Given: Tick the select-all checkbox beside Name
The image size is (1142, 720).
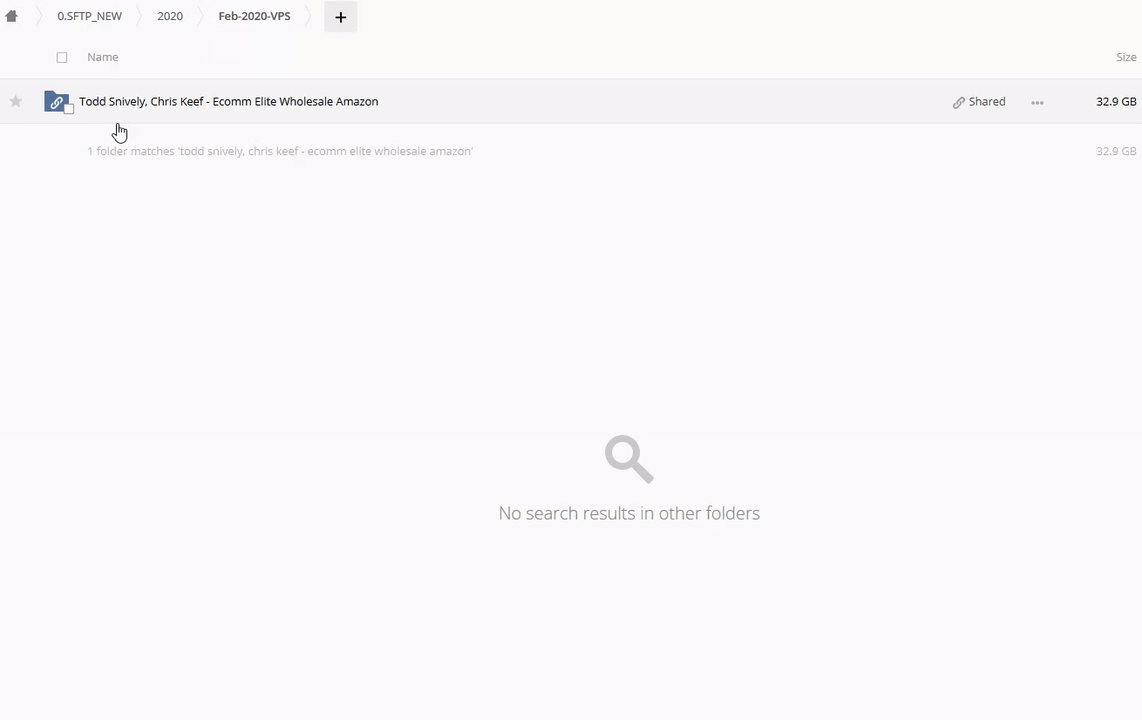Looking at the screenshot, I should click(62, 58).
